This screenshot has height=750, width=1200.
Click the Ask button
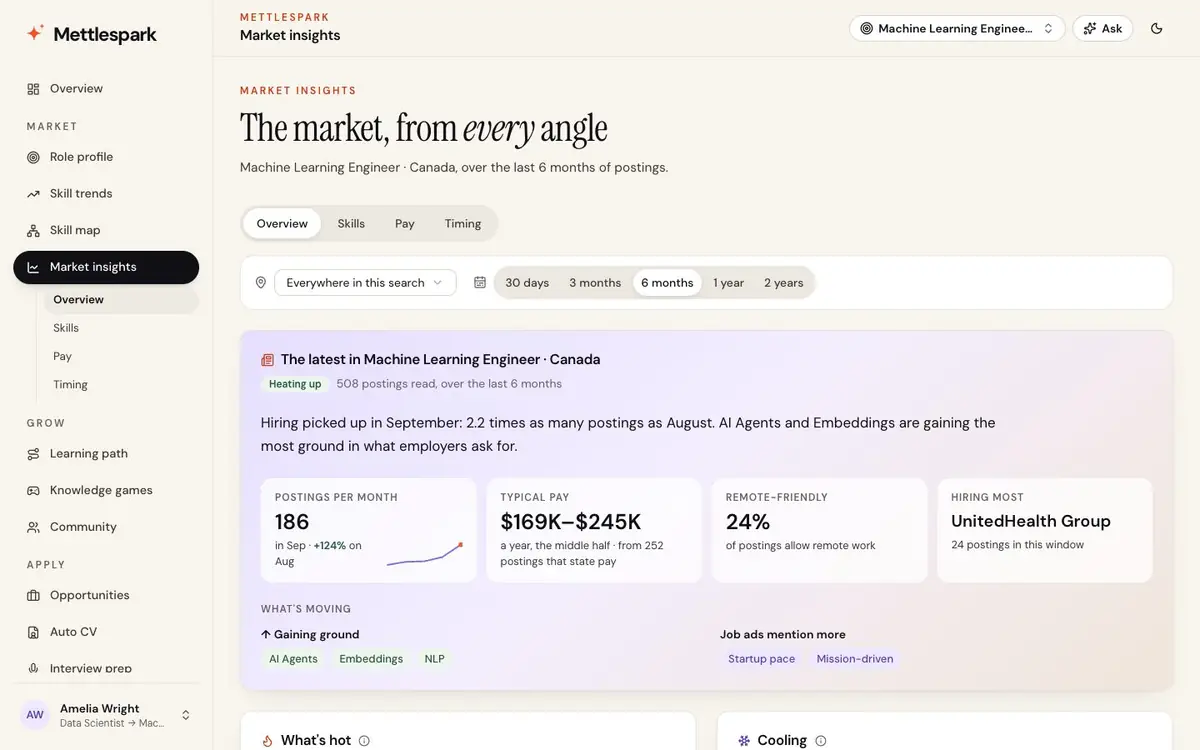coord(1102,29)
